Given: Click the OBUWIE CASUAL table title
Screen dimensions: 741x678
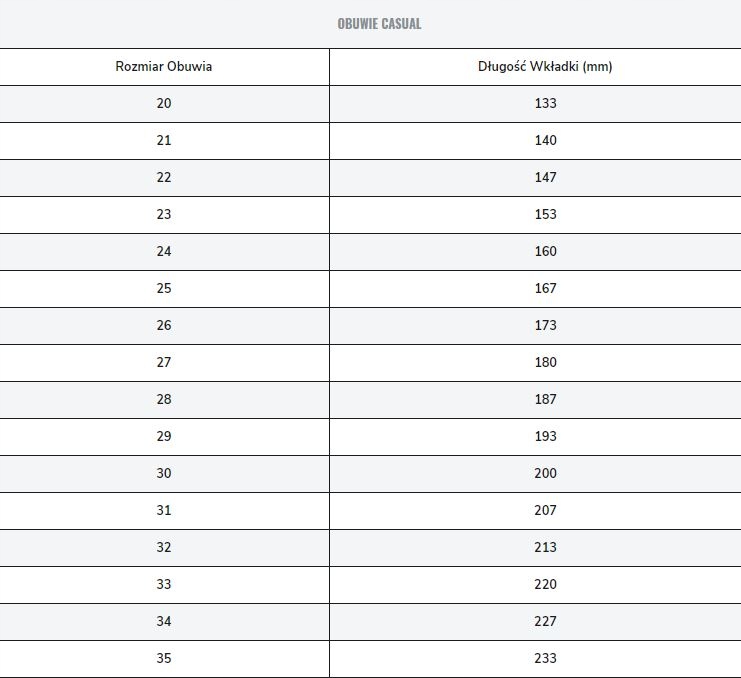Looking at the screenshot, I should click(x=379, y=23).
